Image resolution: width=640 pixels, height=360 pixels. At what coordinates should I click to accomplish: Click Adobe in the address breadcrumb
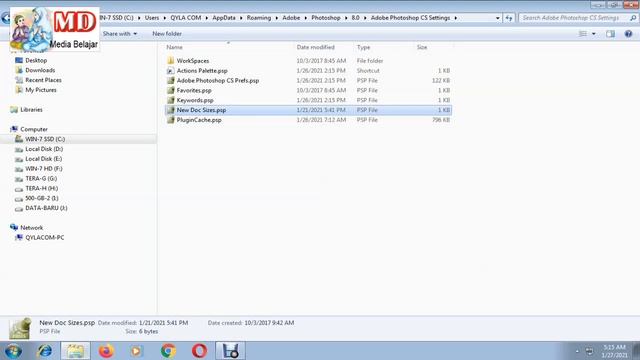(291, 18)
